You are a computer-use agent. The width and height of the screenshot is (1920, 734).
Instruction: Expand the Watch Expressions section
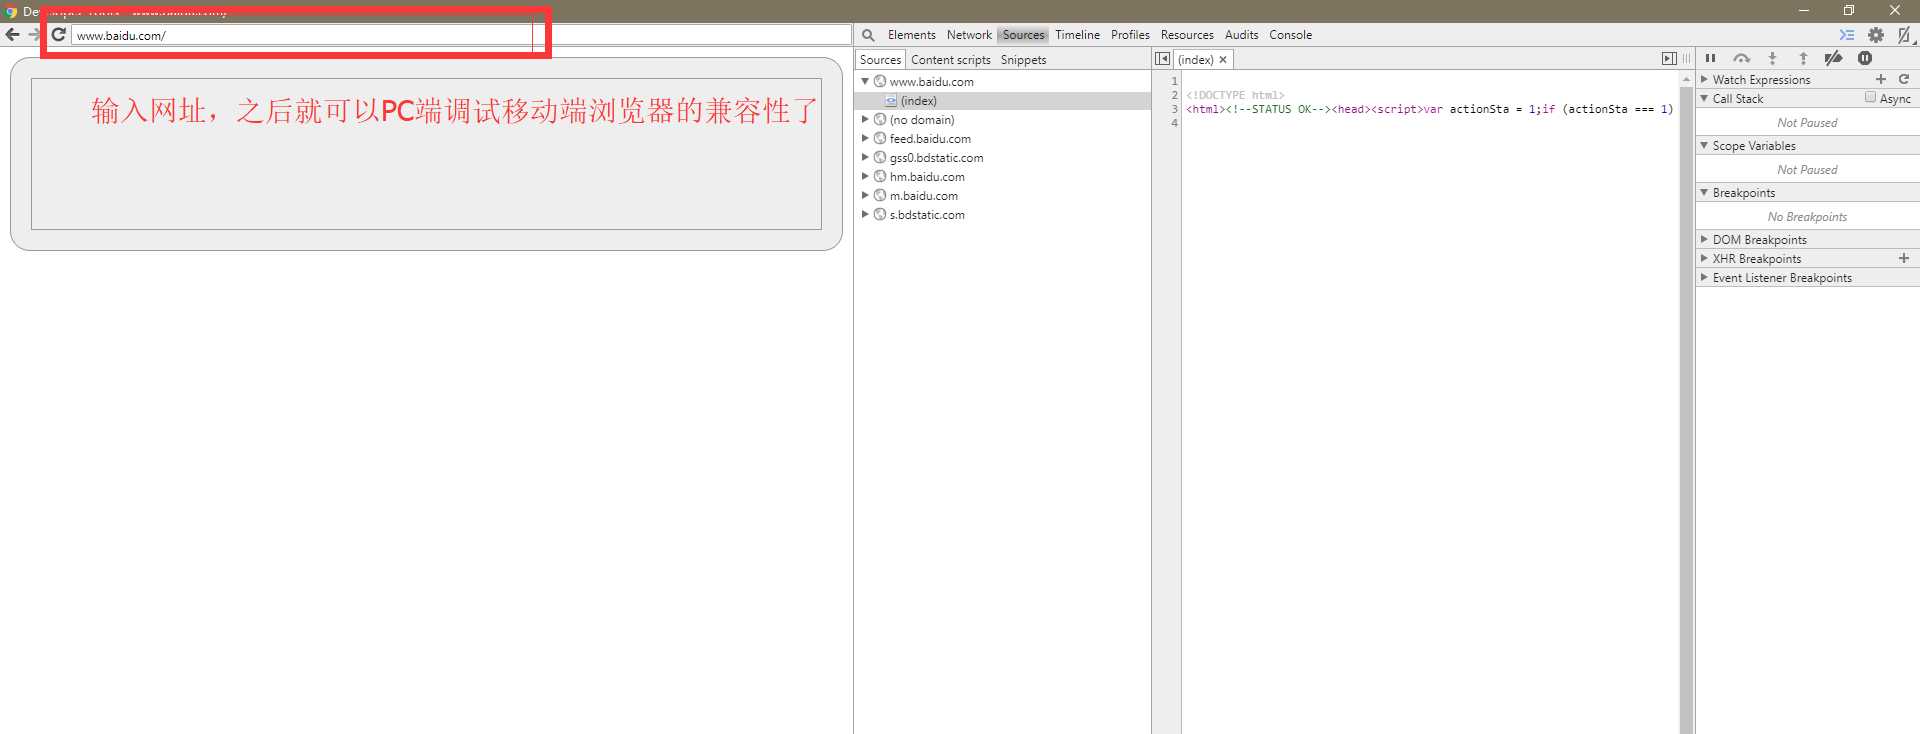click(1704, 79)
